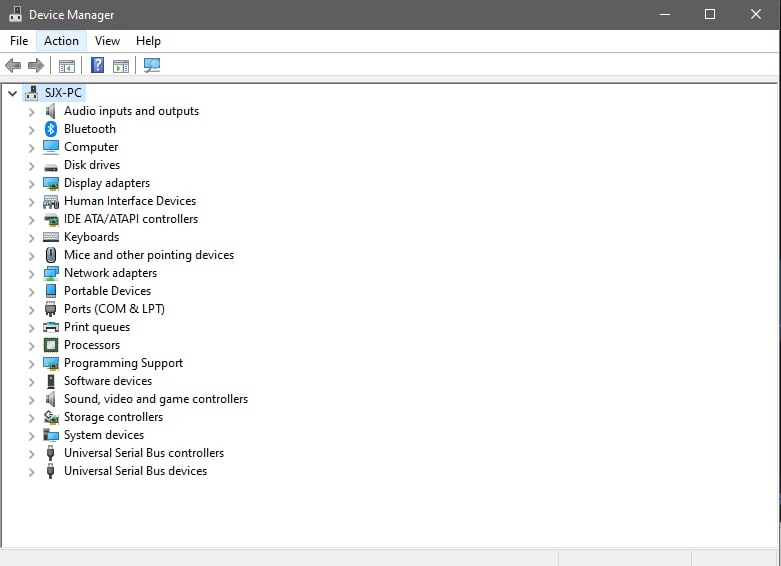Click the Software devices icon
Screen dimensions: 781x566
click(50, 381)
